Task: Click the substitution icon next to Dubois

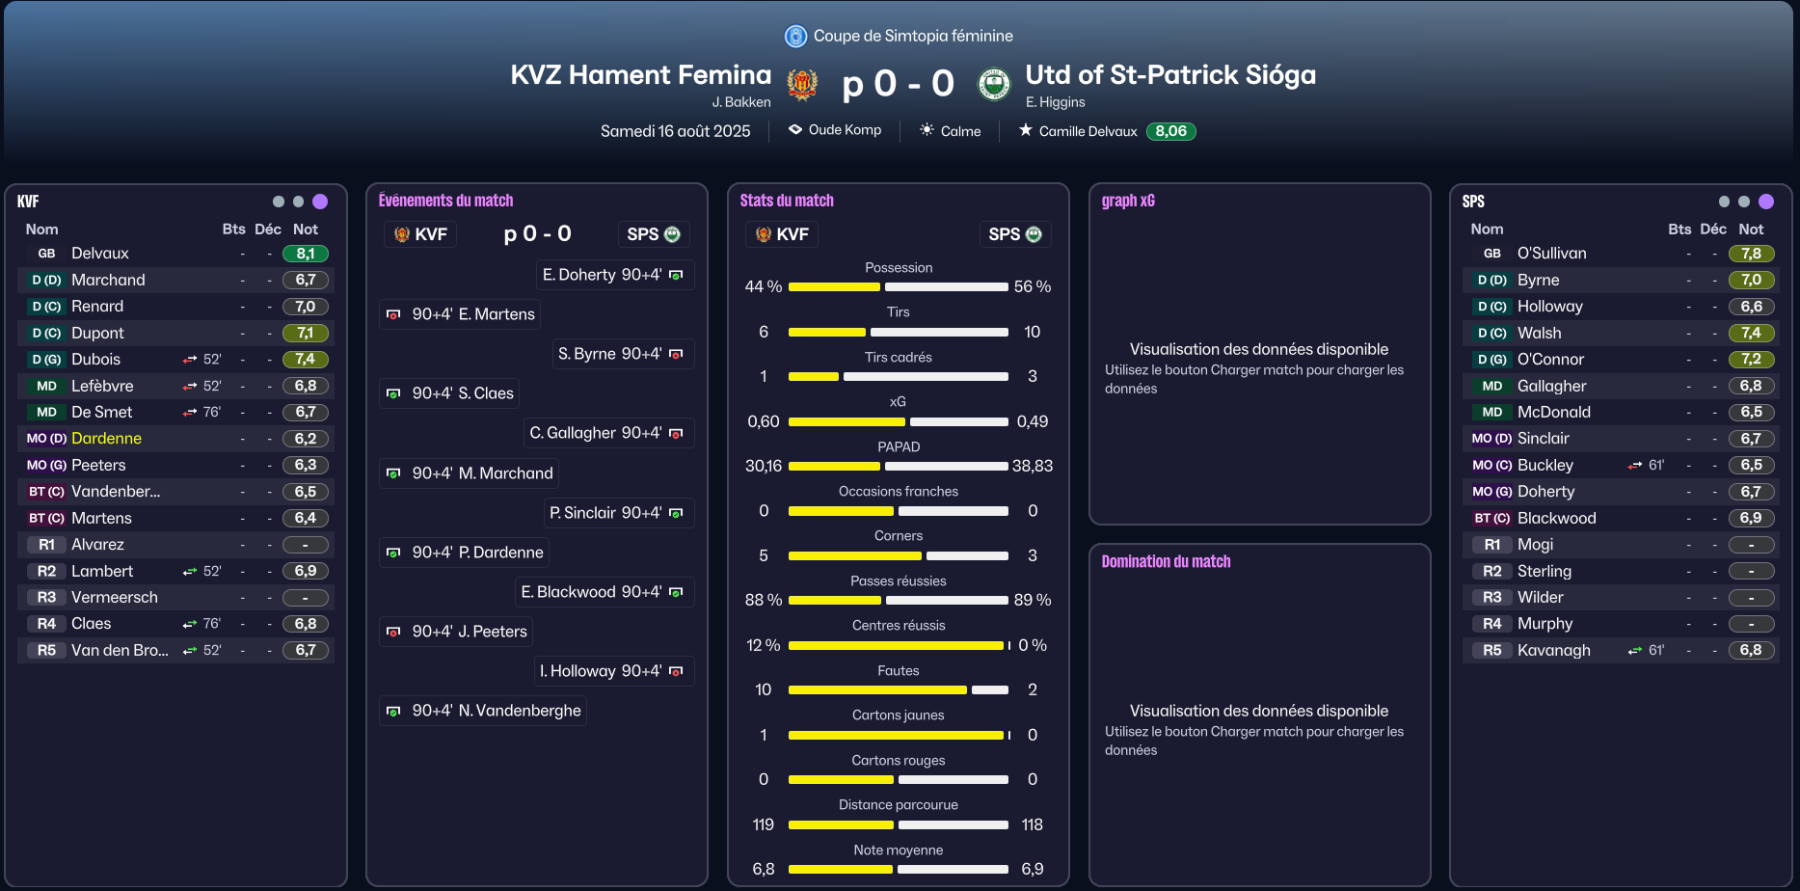Action: [x=190, y=359]
